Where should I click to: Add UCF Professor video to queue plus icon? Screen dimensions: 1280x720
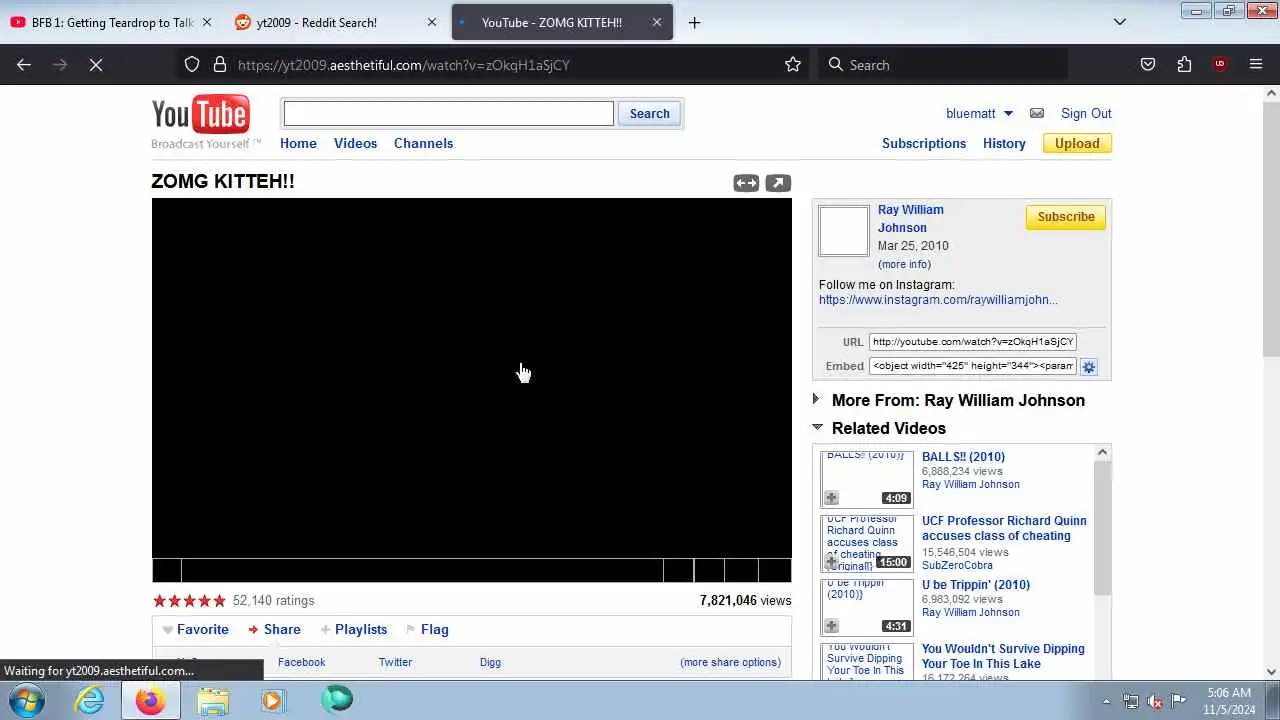pos(831,562)
